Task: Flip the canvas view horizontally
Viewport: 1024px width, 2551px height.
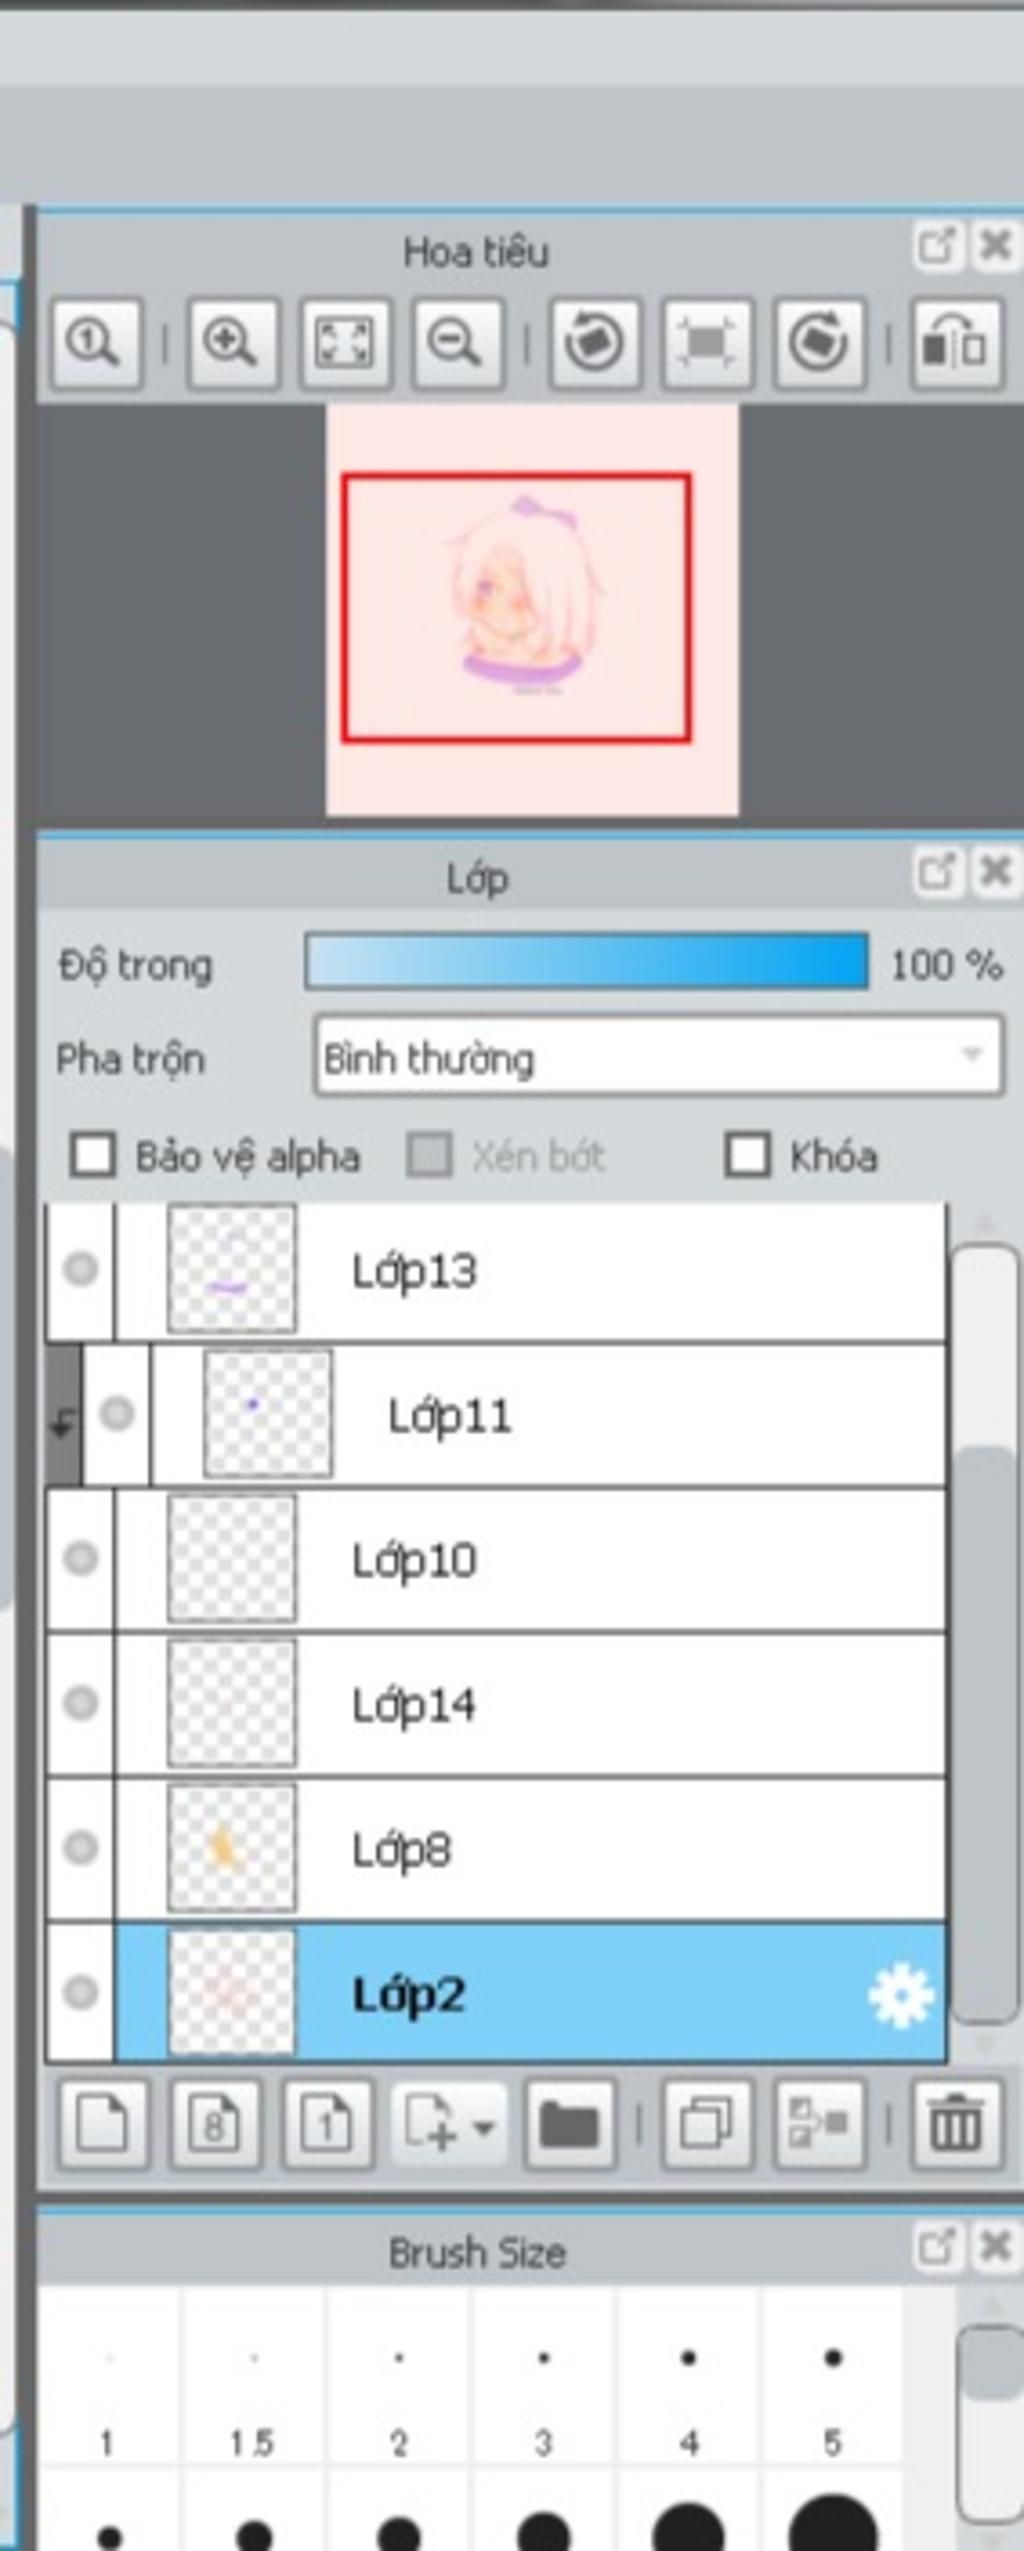Action: coord(957,343)
